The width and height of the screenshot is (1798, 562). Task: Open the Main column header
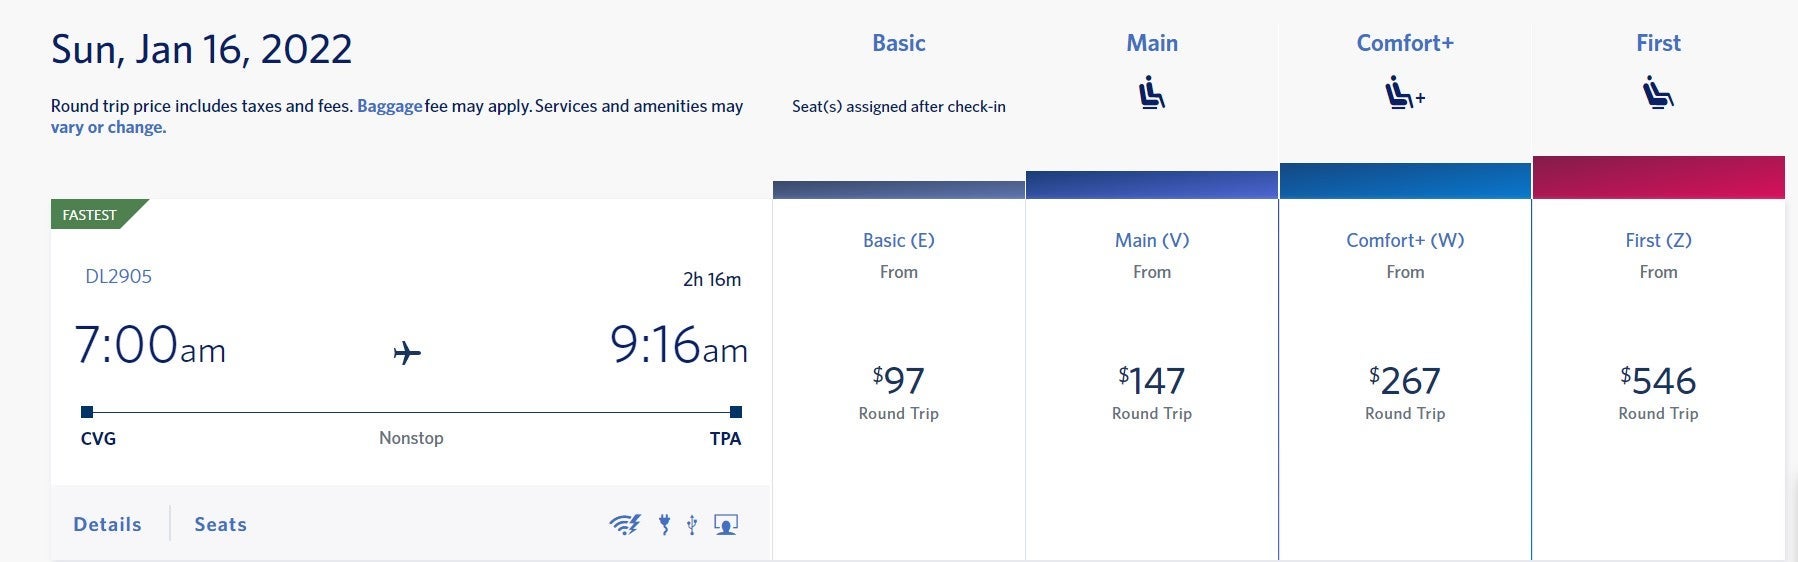(x=1152, y=43)
